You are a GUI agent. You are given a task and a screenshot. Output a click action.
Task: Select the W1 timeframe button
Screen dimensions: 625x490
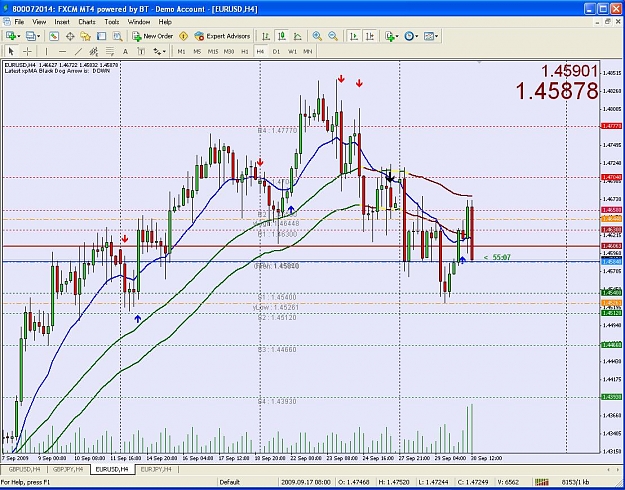(292, 51)
